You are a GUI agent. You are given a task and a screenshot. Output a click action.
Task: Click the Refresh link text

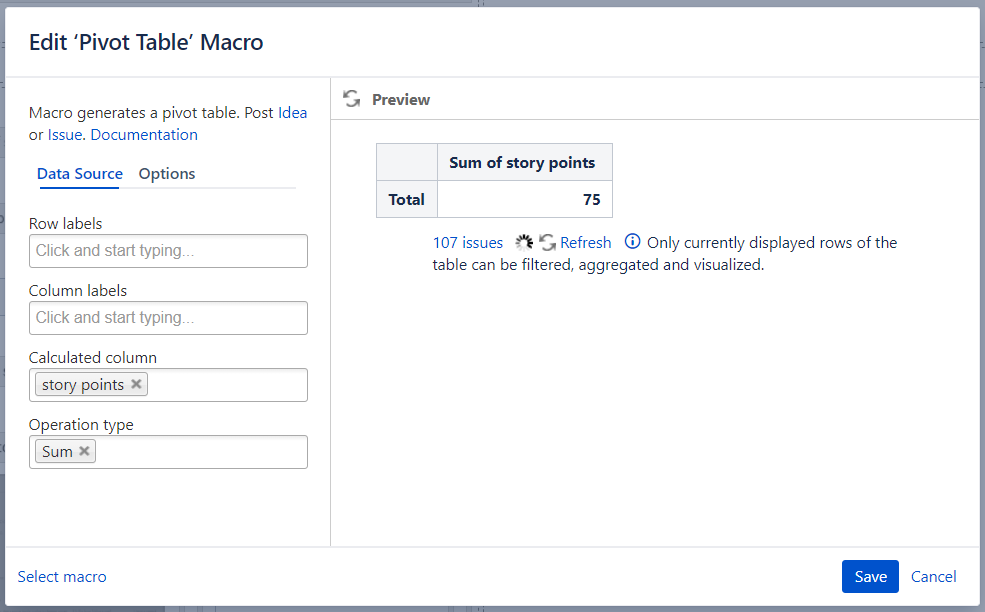click(585, 242)
